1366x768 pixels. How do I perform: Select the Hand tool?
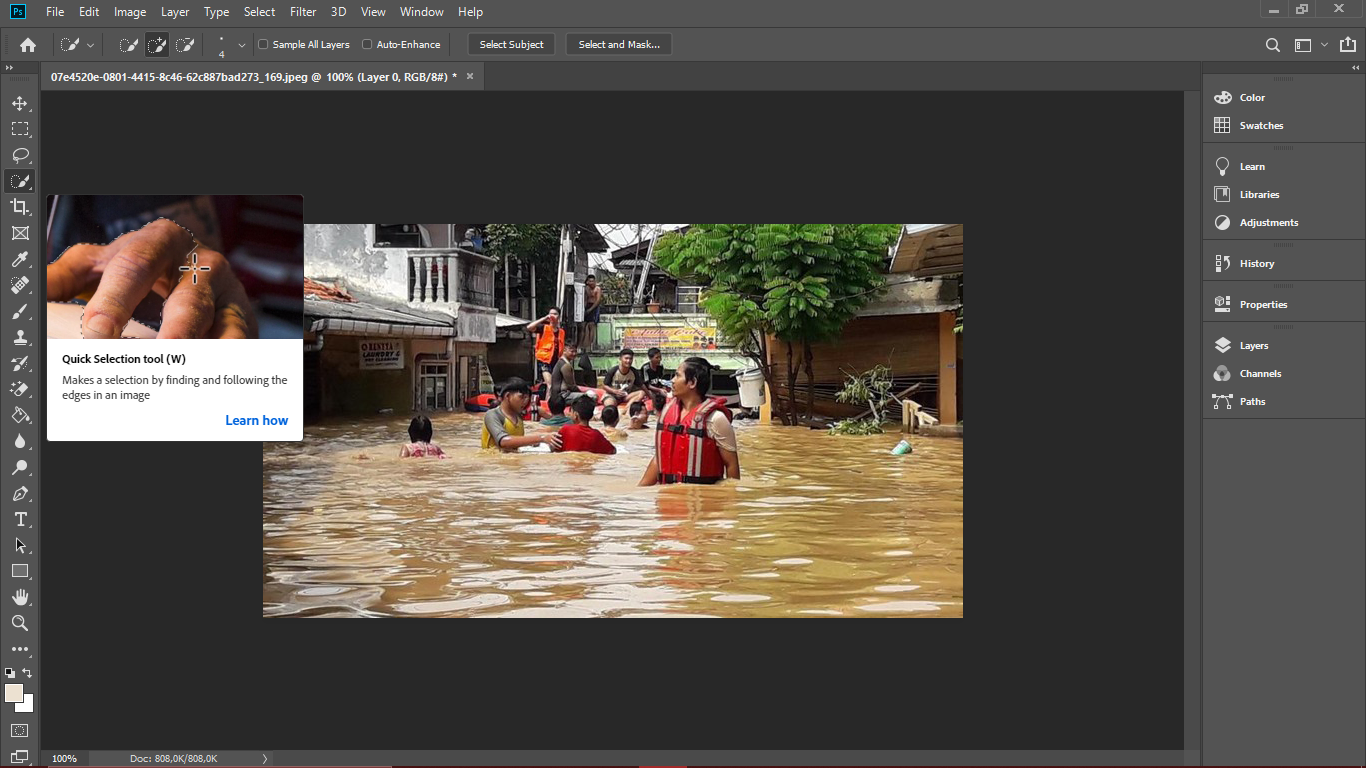[x=20, y=597]
